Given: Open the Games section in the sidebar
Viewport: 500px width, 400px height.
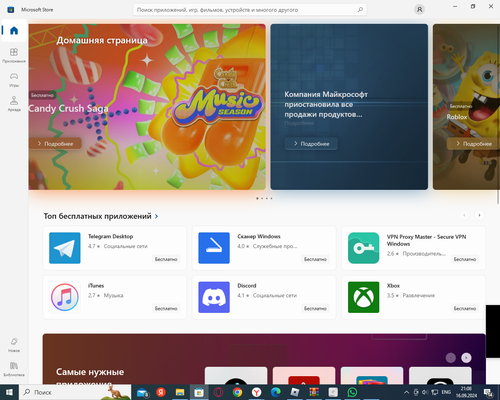Looking at the screenshot, I should 14,80.
